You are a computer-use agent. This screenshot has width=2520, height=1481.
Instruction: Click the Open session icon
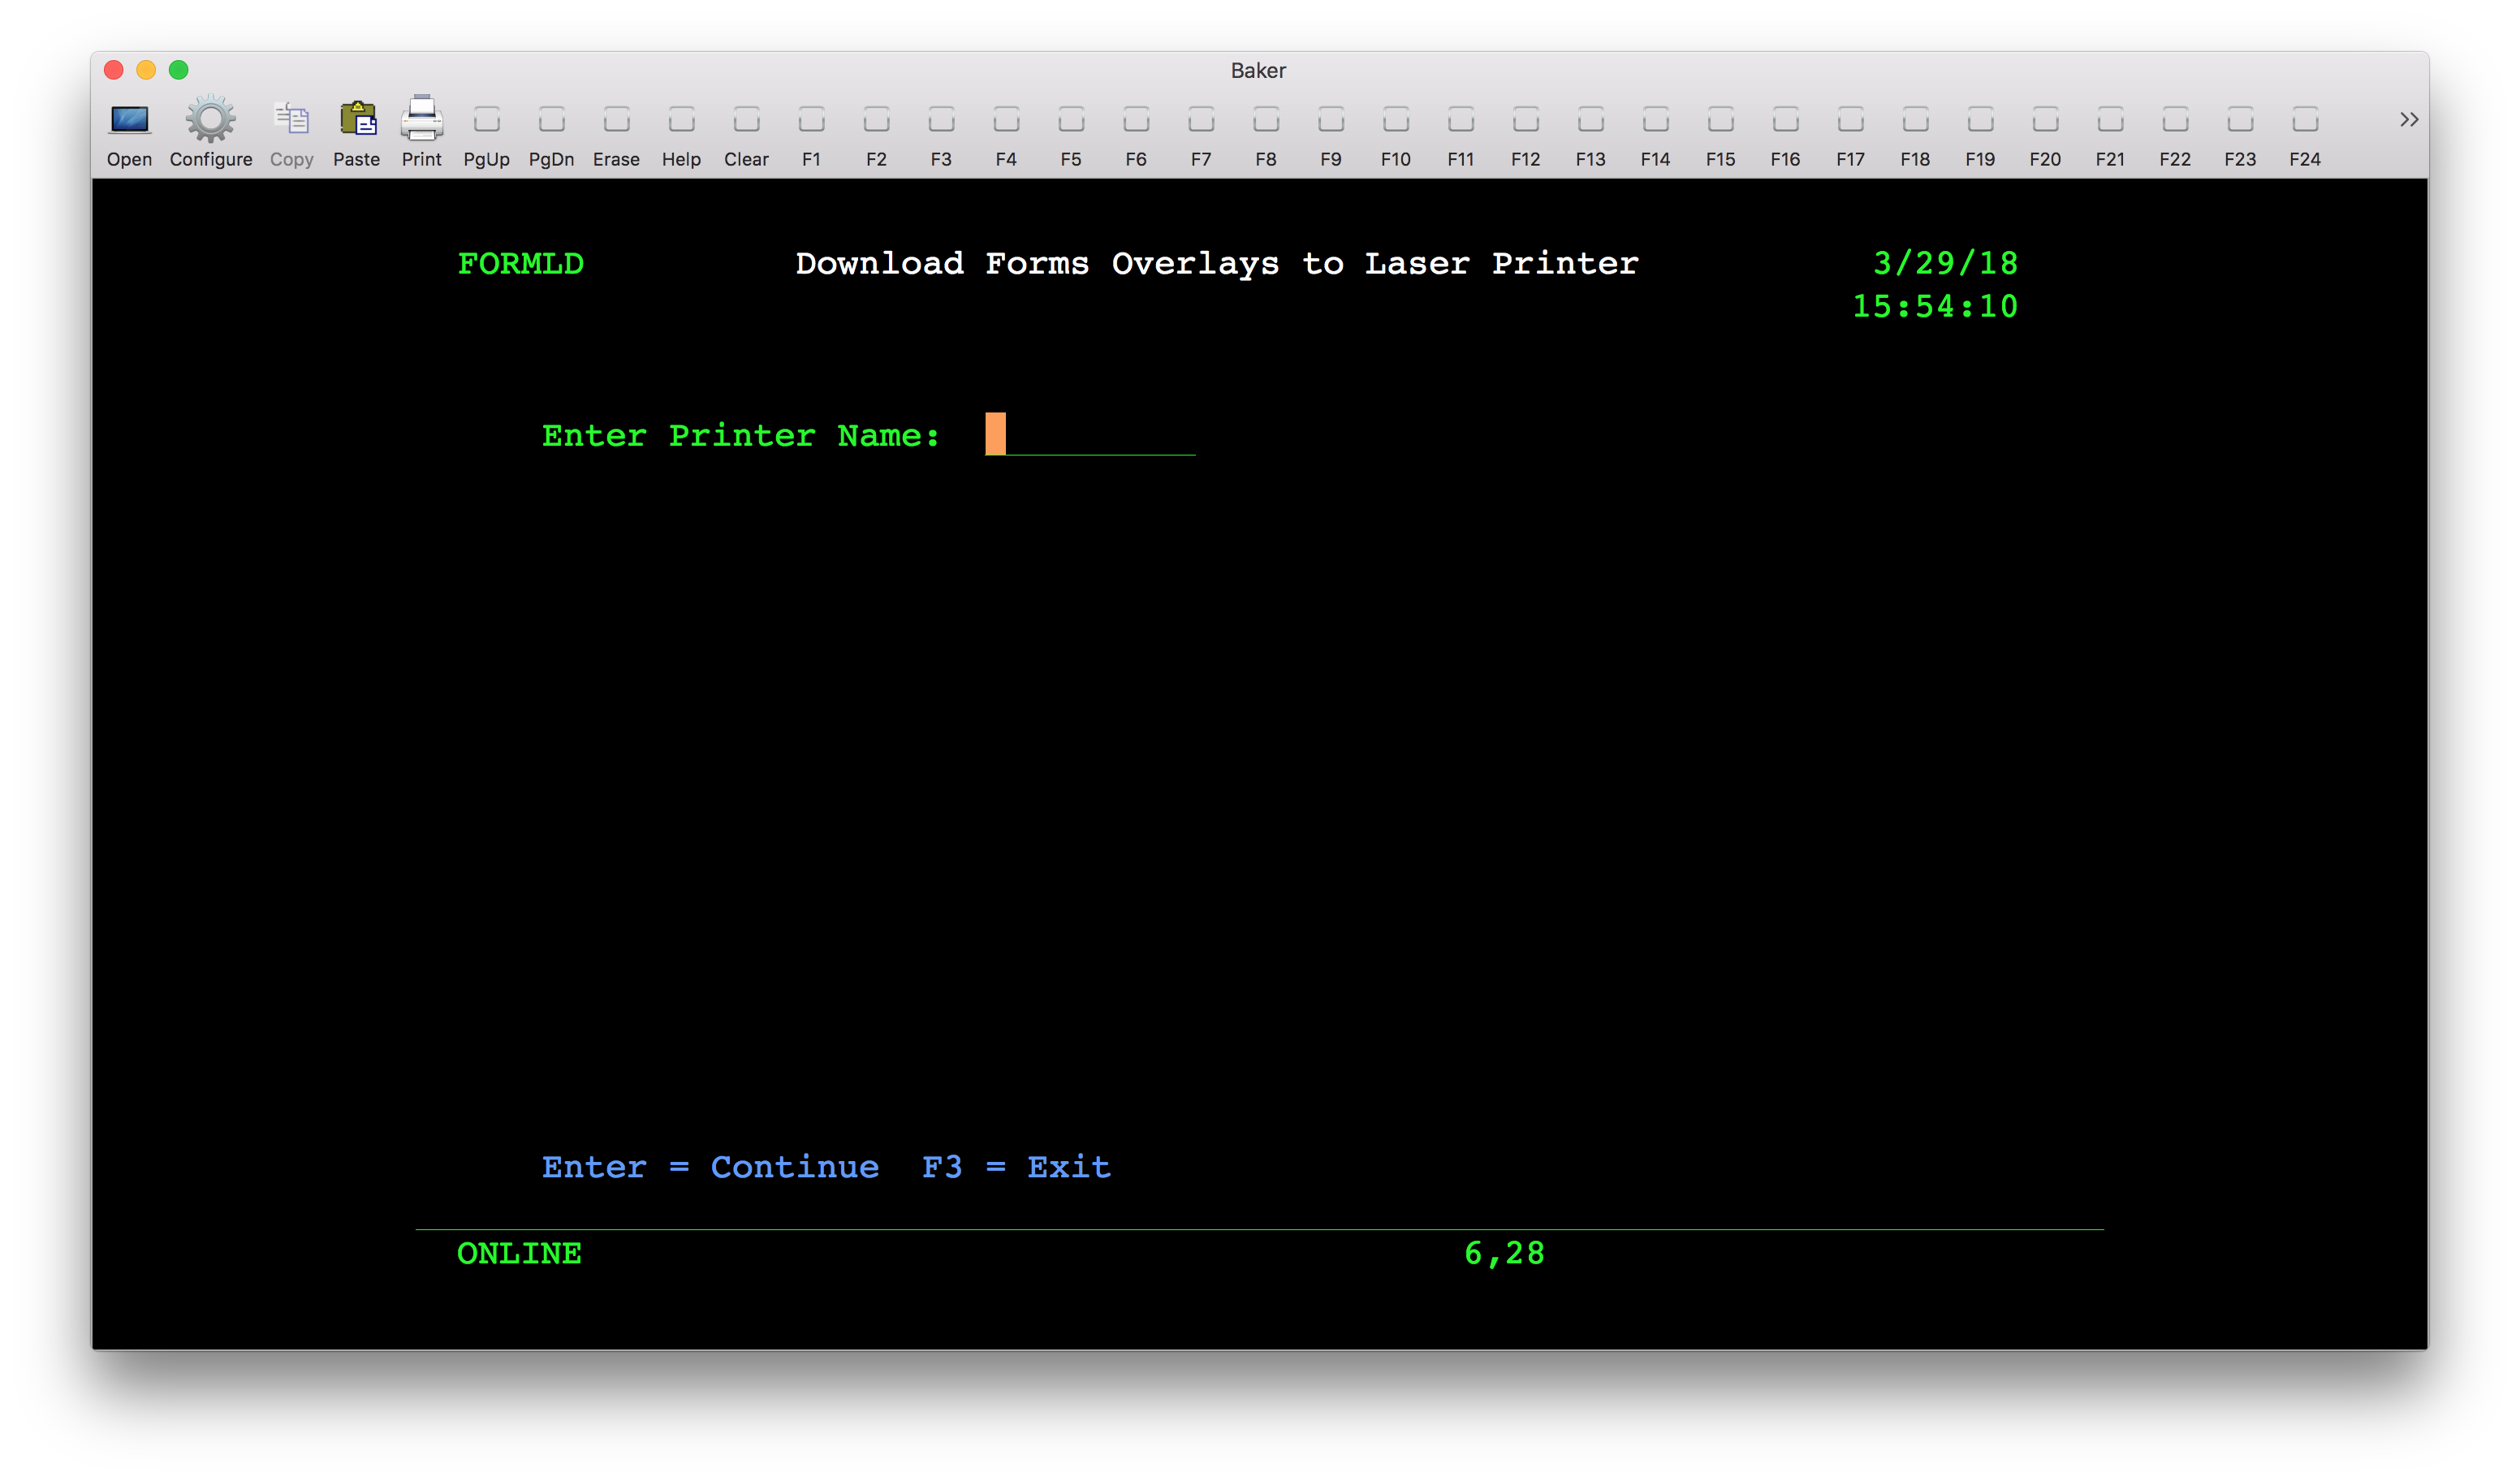tap(129, 121)
